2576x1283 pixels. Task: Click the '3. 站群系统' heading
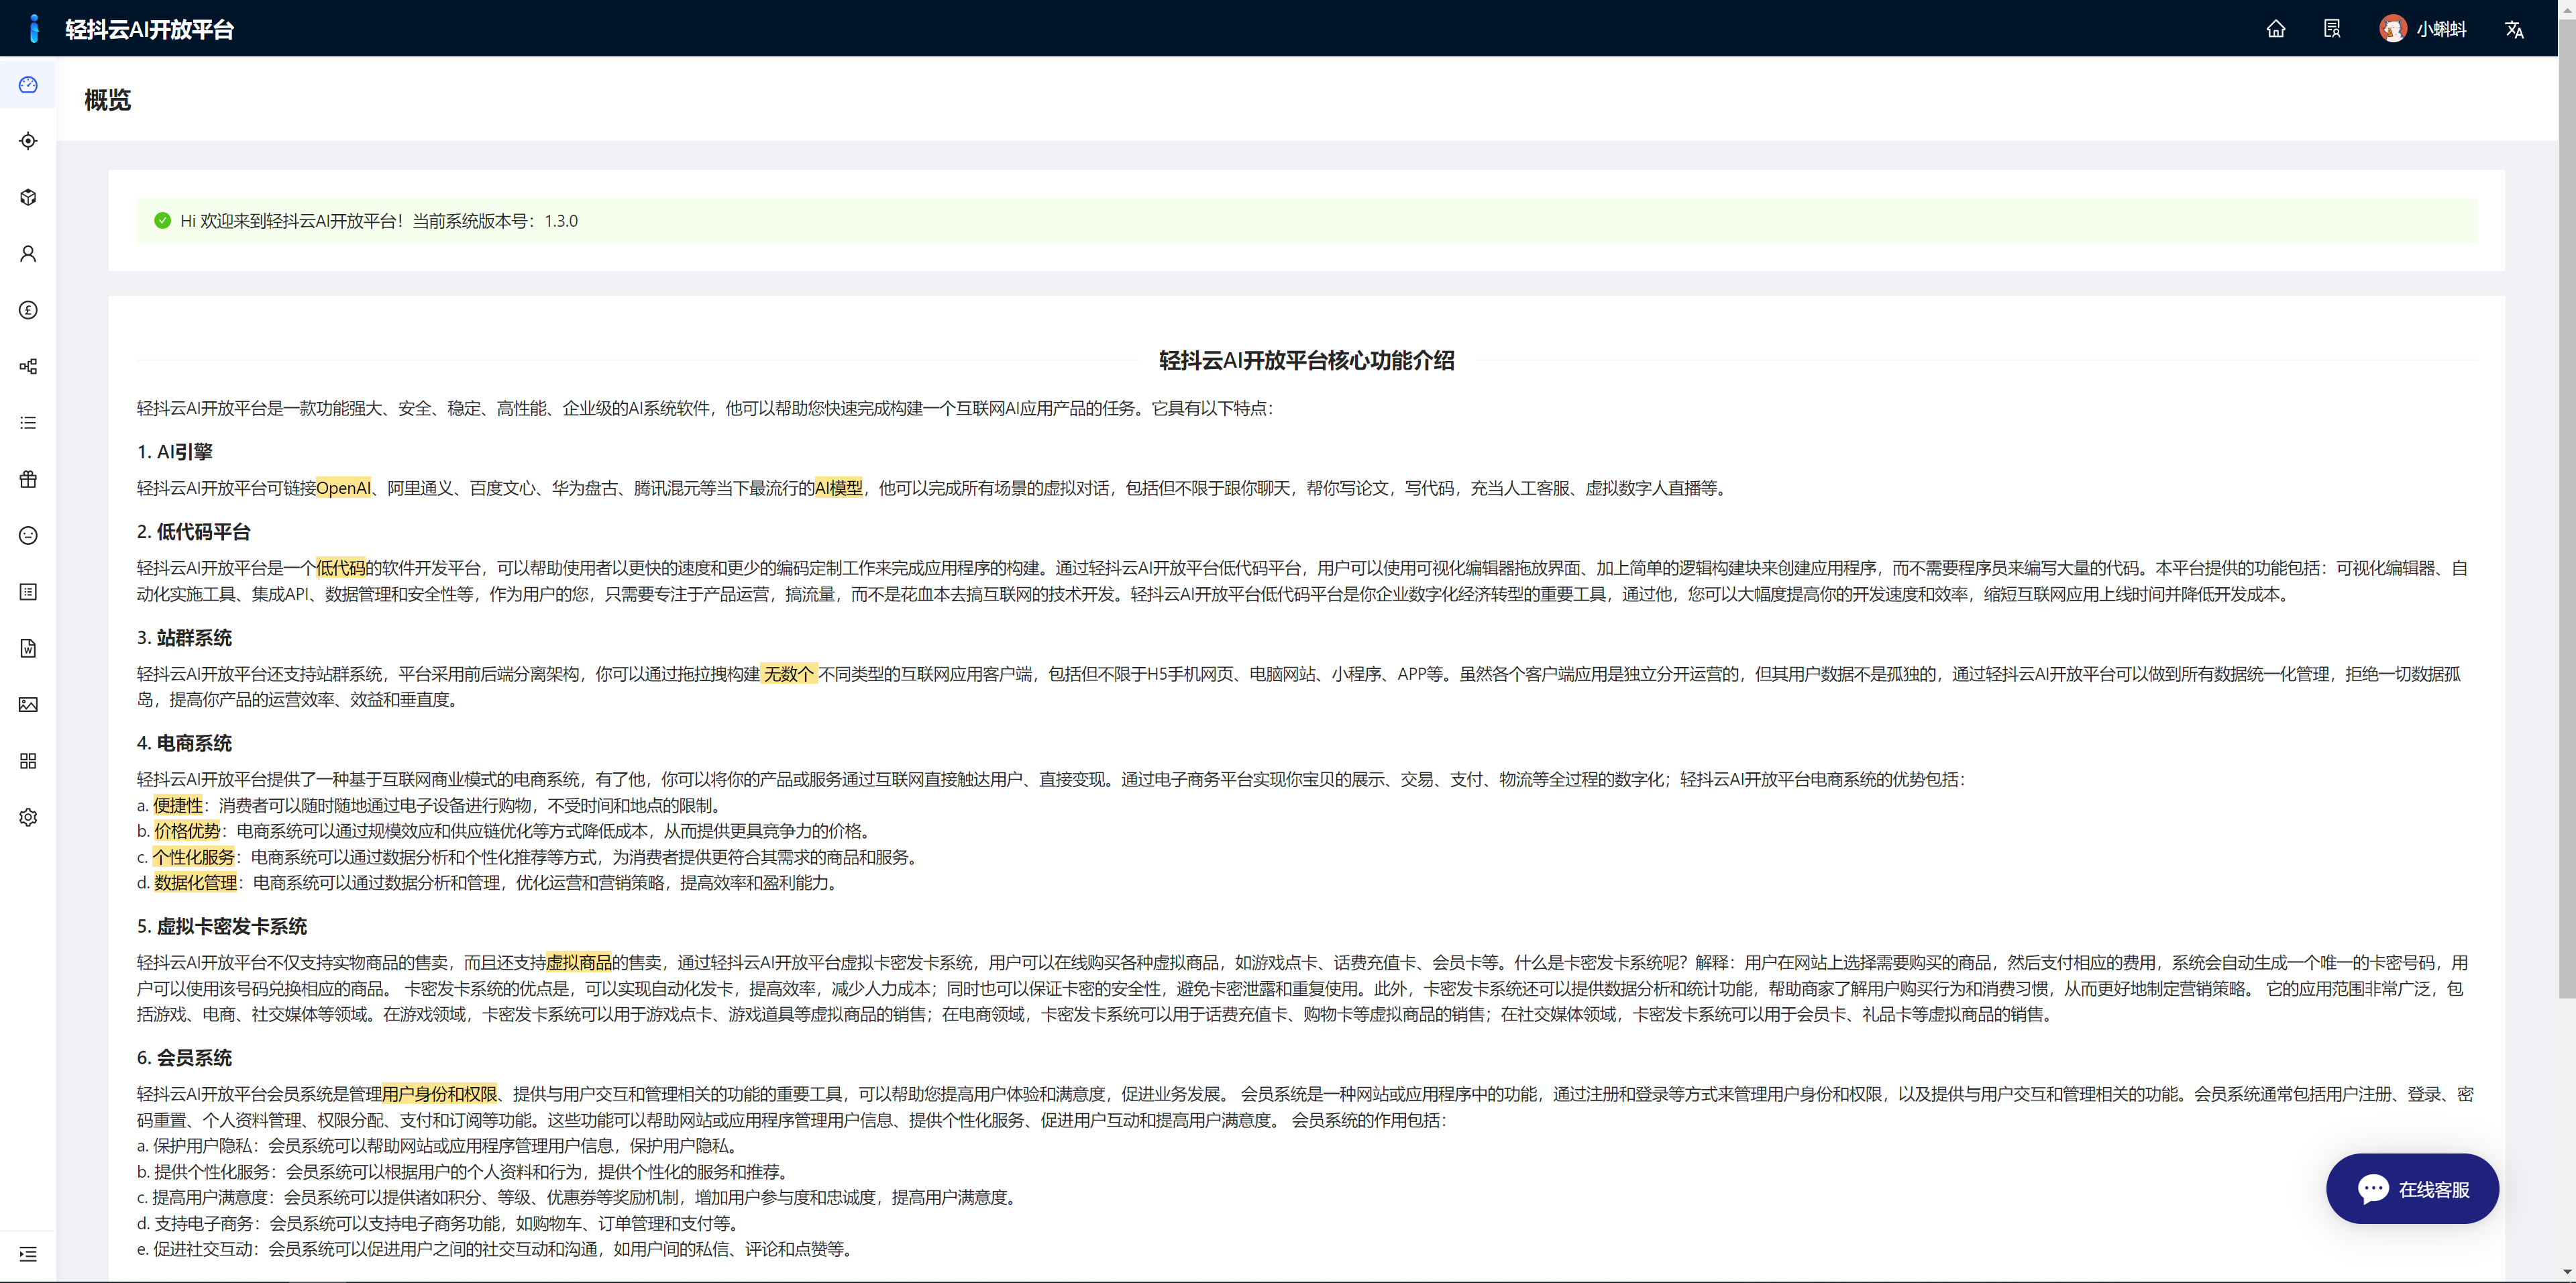(184, 638)
